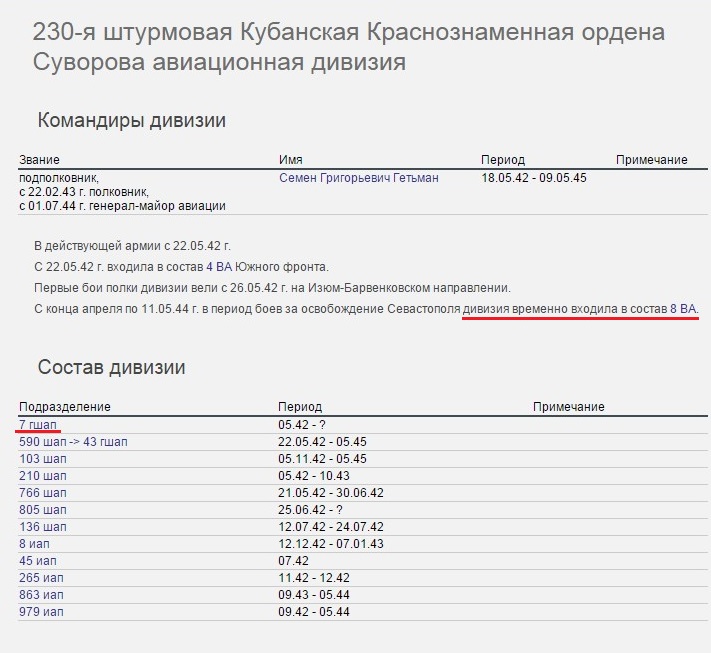Click the 'Подразделение' column header

pos(65,407)
